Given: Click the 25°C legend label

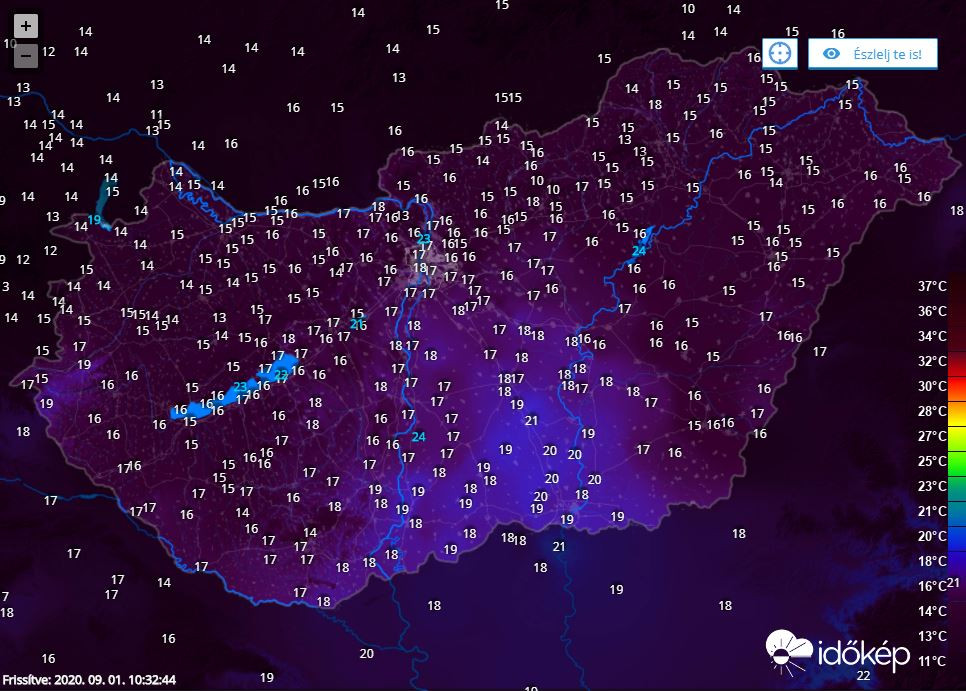Looking at the screenshot, I should tap(932, 461).
